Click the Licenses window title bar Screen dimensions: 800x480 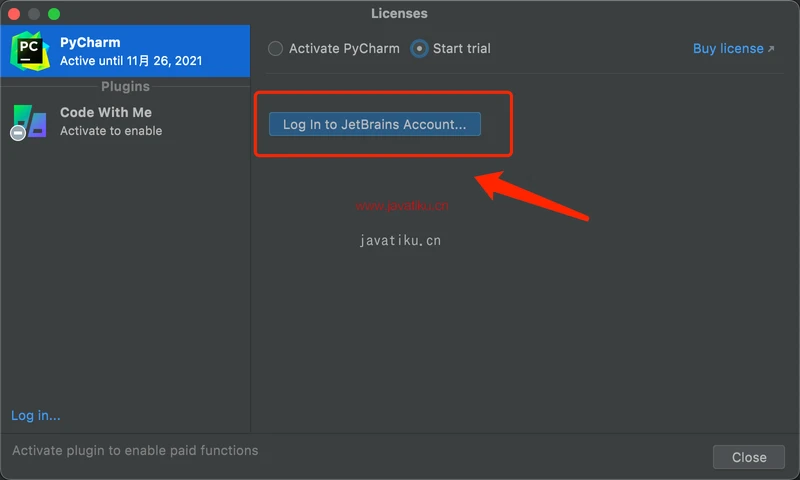click(399, 13)
